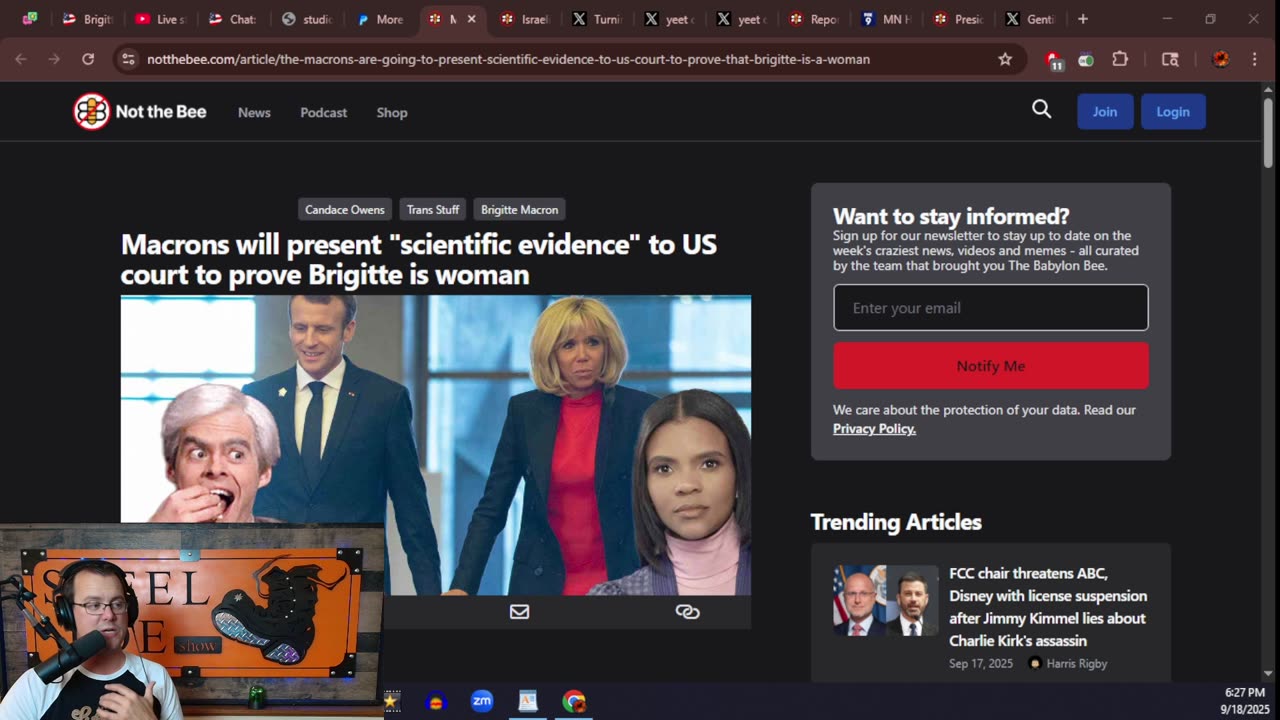This screenshot has width=1280, height=720.
Task: Switch to the X Gentle tab
Action: (x=1031, y=19)
